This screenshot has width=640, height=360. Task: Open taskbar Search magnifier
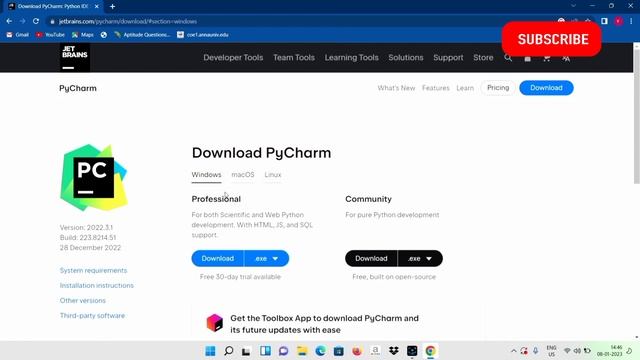229,351
